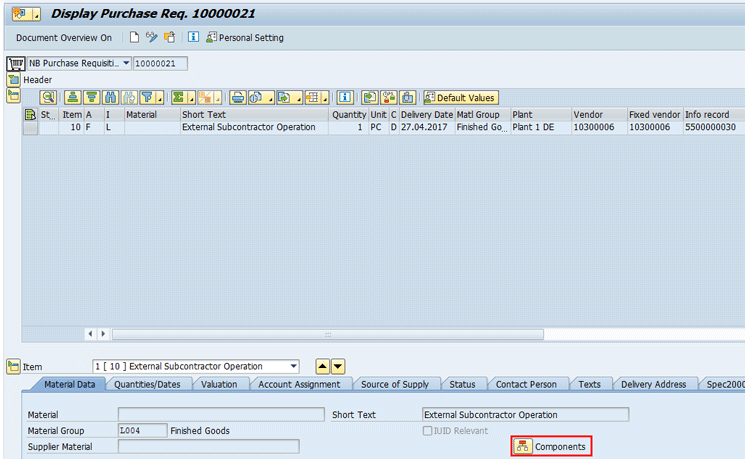Click the horizontal scrollbar under the item grid
745x459 pixels.
pyautogui.click(x=327, y=334)
